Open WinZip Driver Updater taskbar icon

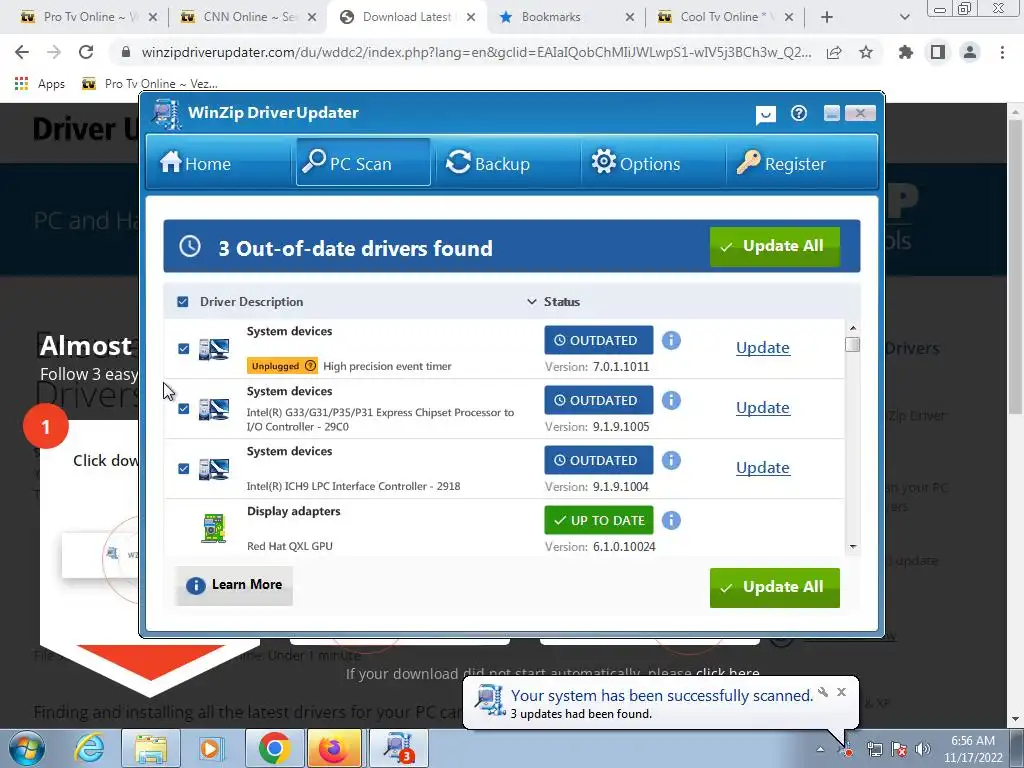click(398, 748)
